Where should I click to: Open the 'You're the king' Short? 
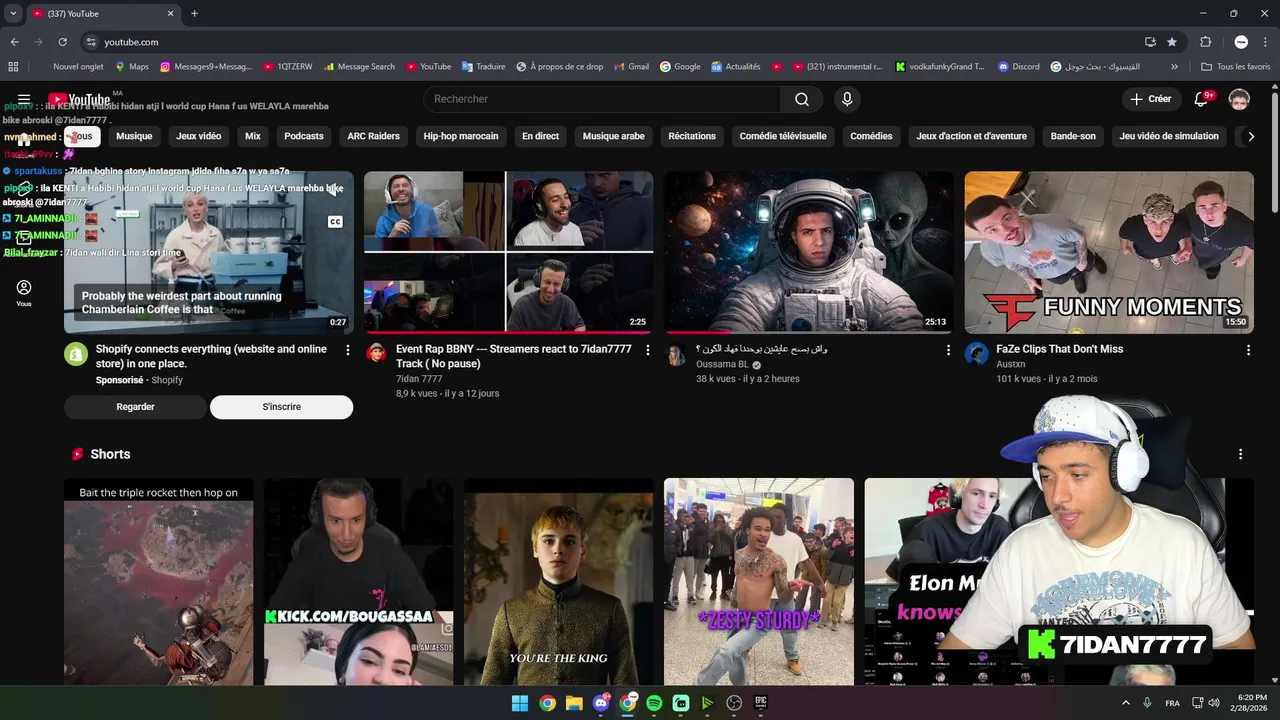click(558, 582)
